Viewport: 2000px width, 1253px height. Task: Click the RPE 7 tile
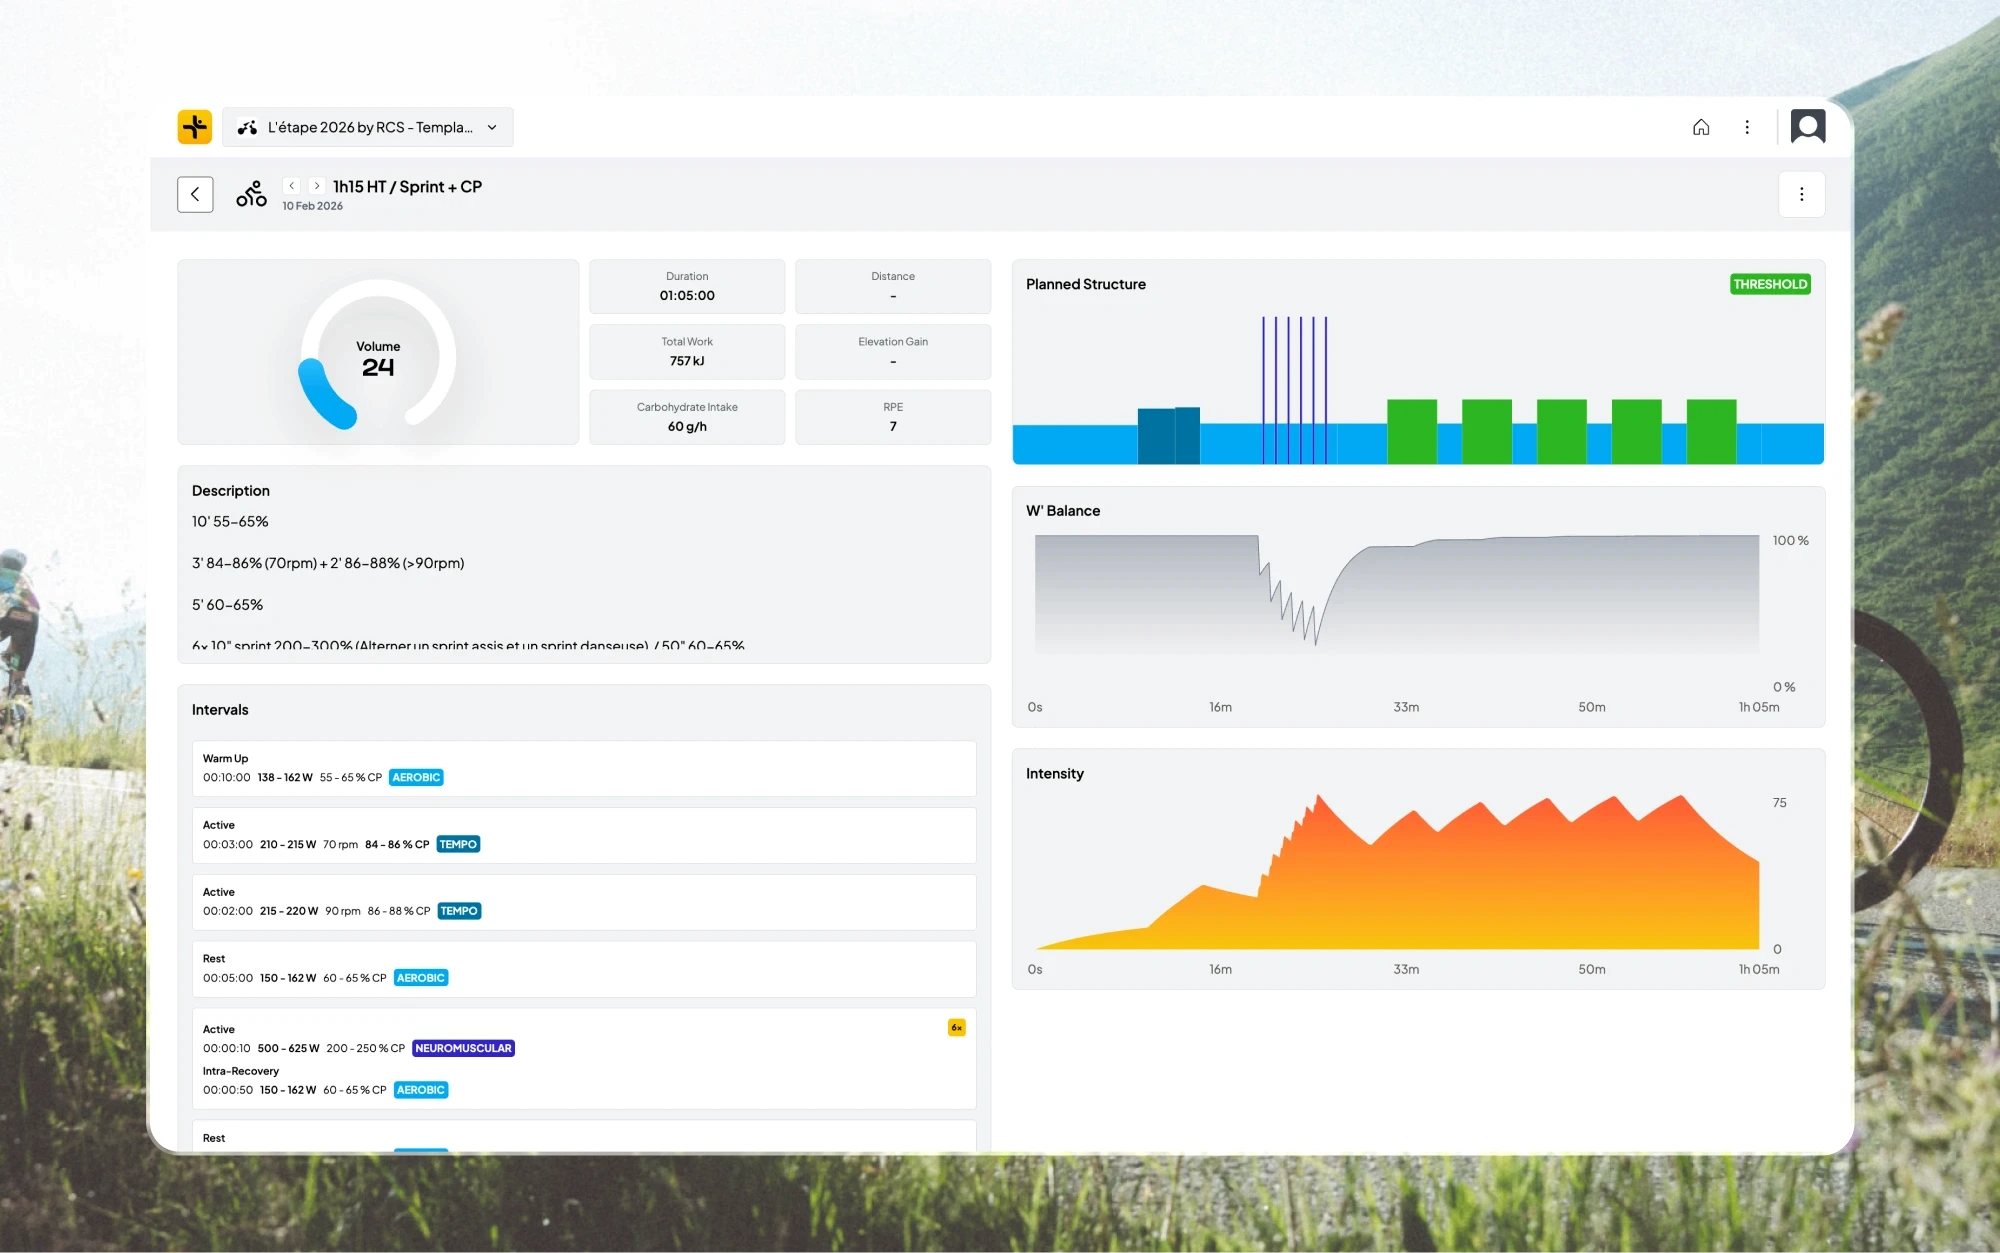[892, 417]
